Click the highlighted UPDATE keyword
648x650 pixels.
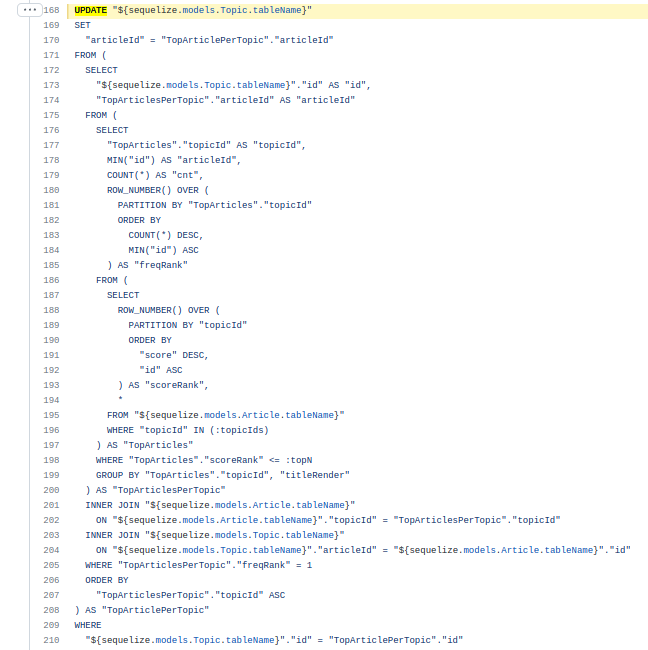click(90, 10)
